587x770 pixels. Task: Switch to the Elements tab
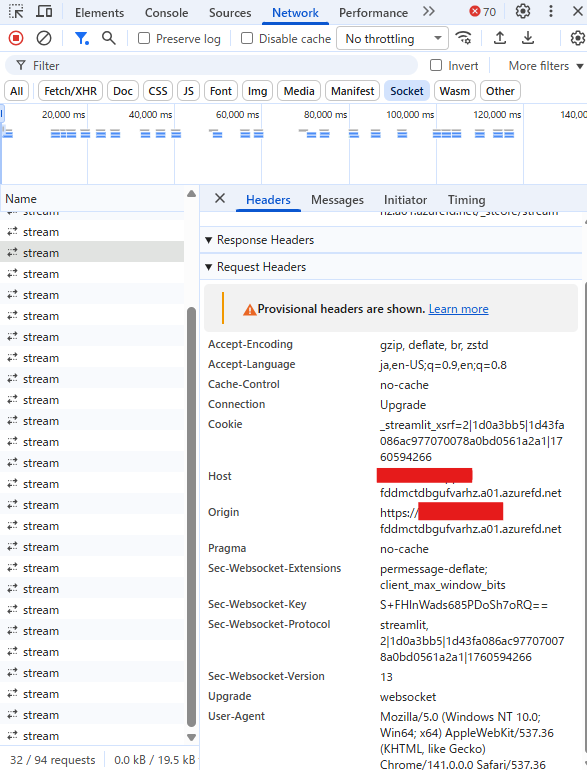99,12
